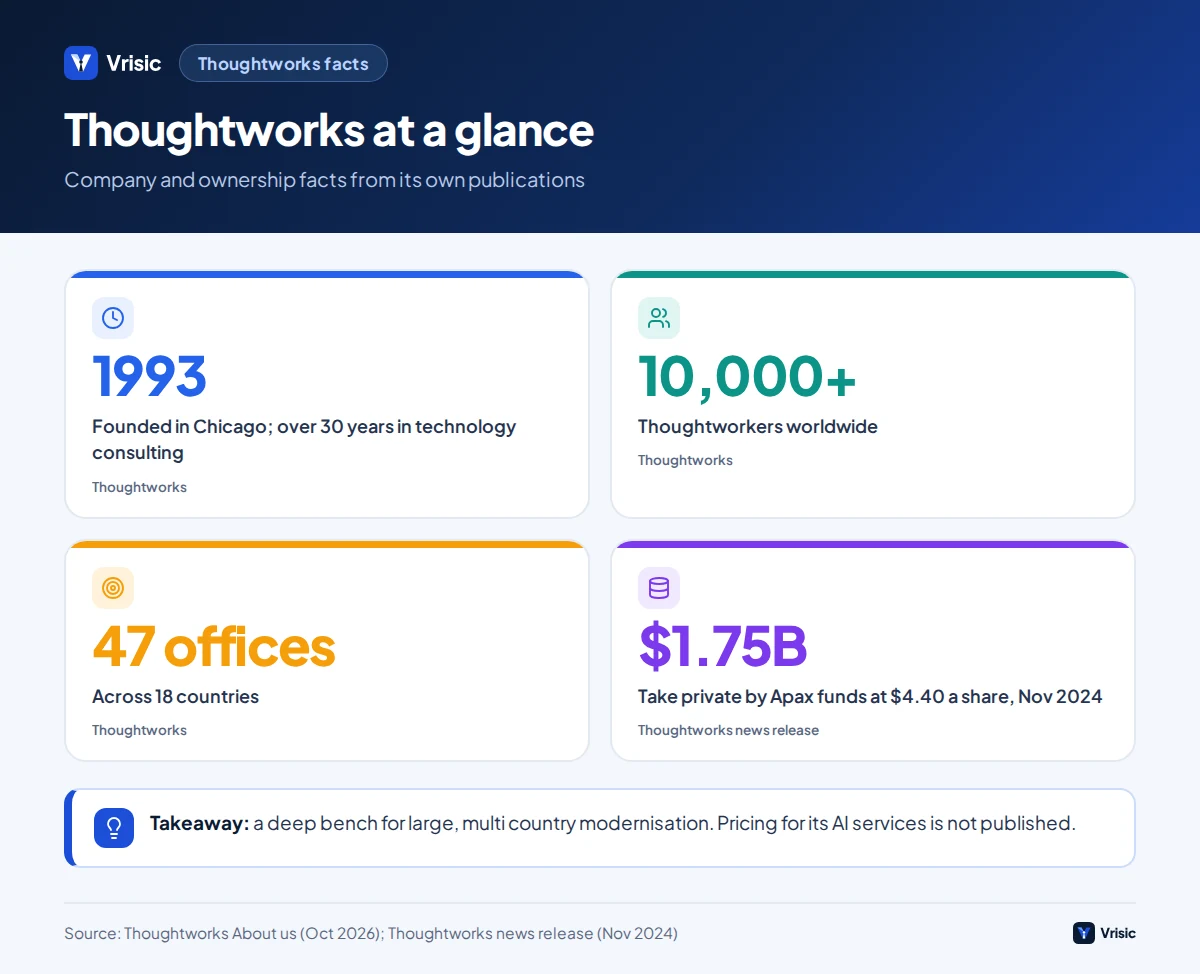Click the bold 'Takeaway:' label

[x=199, y=824]
